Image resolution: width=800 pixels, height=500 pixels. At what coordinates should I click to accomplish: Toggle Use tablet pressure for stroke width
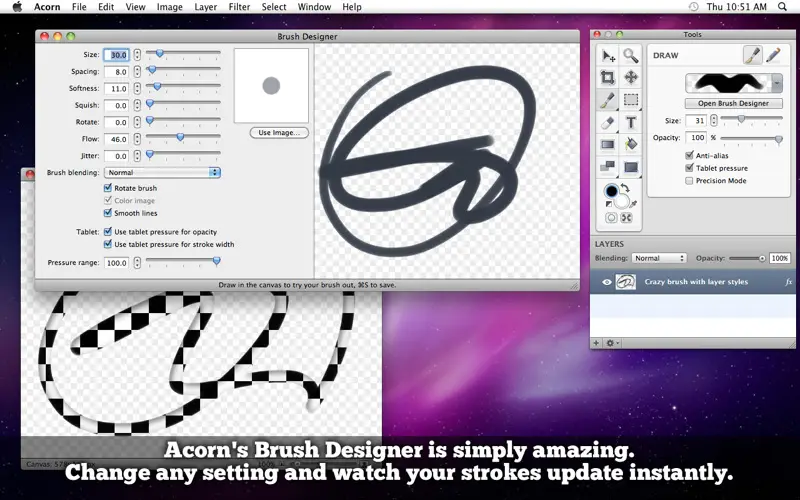pos(108,244)
